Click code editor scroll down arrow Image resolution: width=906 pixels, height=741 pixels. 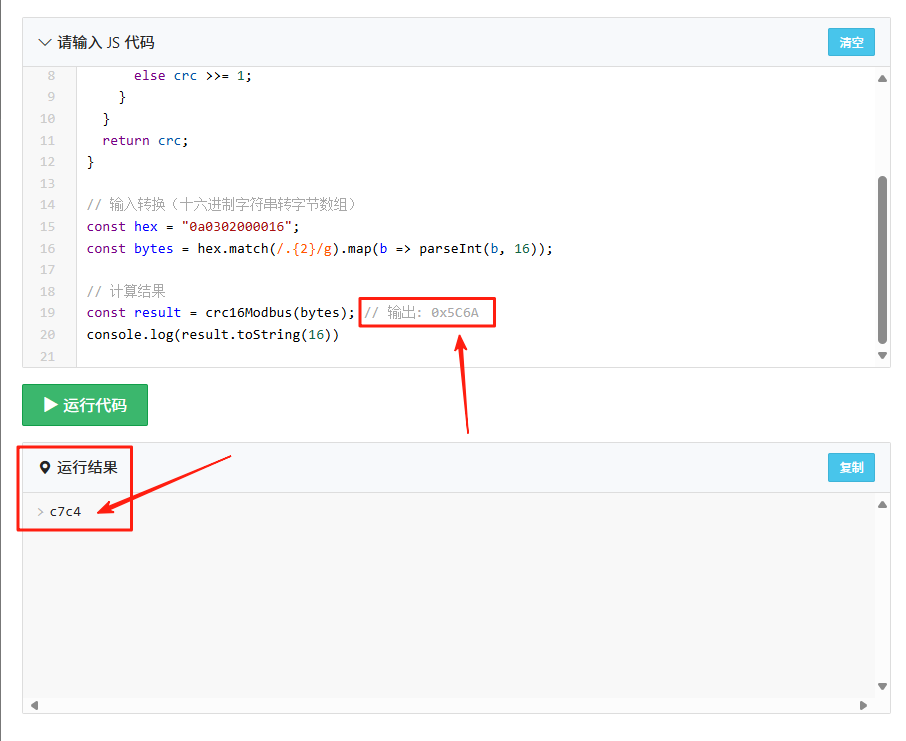coord(882,355)
